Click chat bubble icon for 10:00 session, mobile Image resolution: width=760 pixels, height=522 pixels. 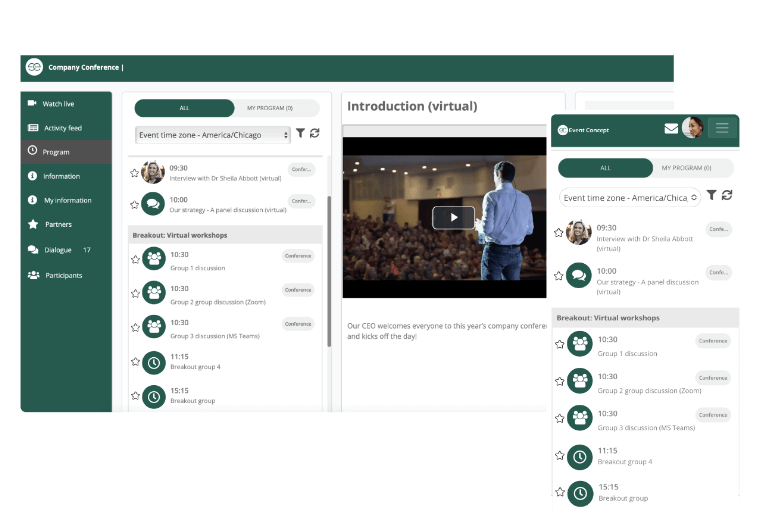coord(579,275)
